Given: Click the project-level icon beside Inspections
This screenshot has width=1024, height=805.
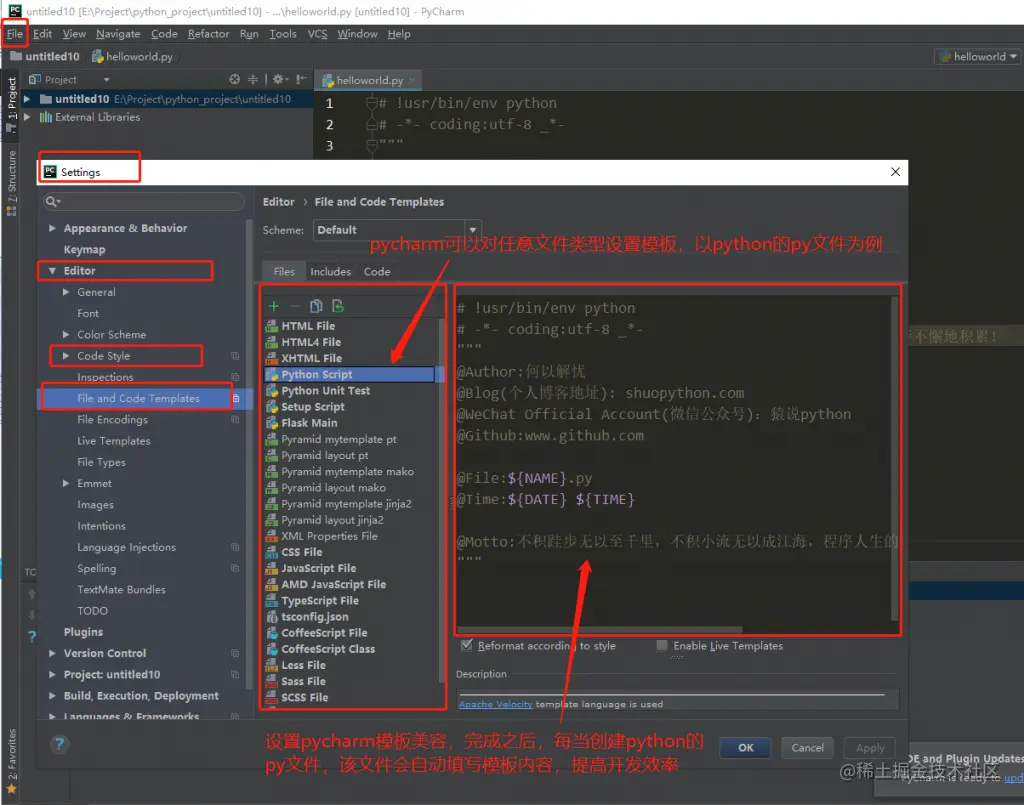Looking at the screenshot, I should click(x=235, y=377).
